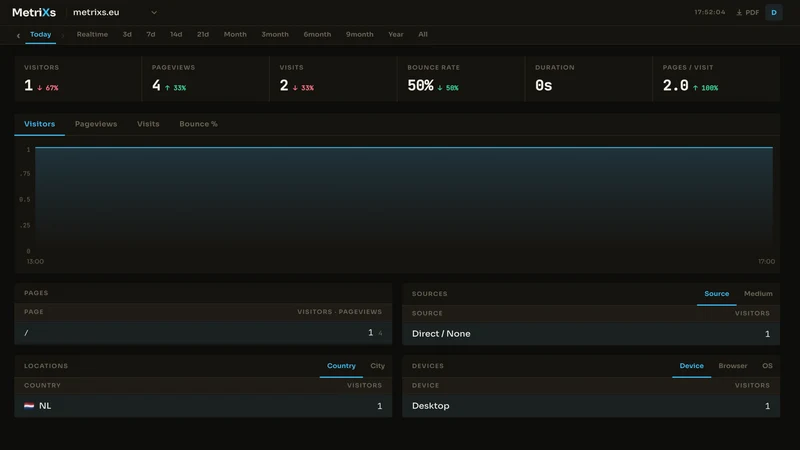Screen dimensions: 800x450
Task: Click the Visitors · Pageviews column header
Action: click(339, 312)
